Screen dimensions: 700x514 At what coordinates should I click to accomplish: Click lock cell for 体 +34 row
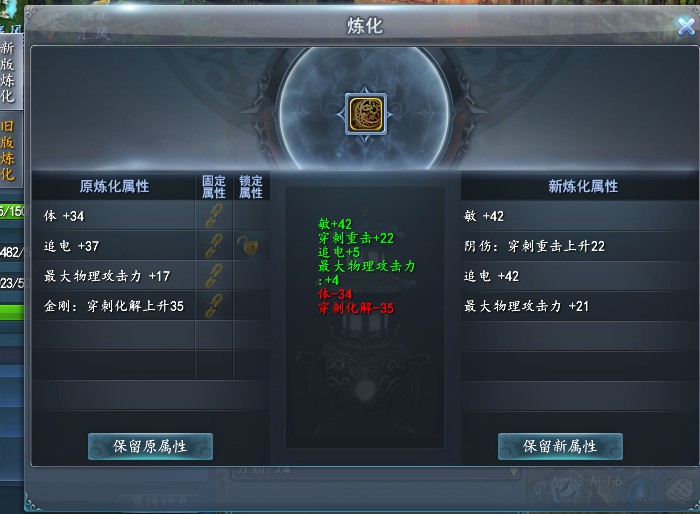pos(251,216)
